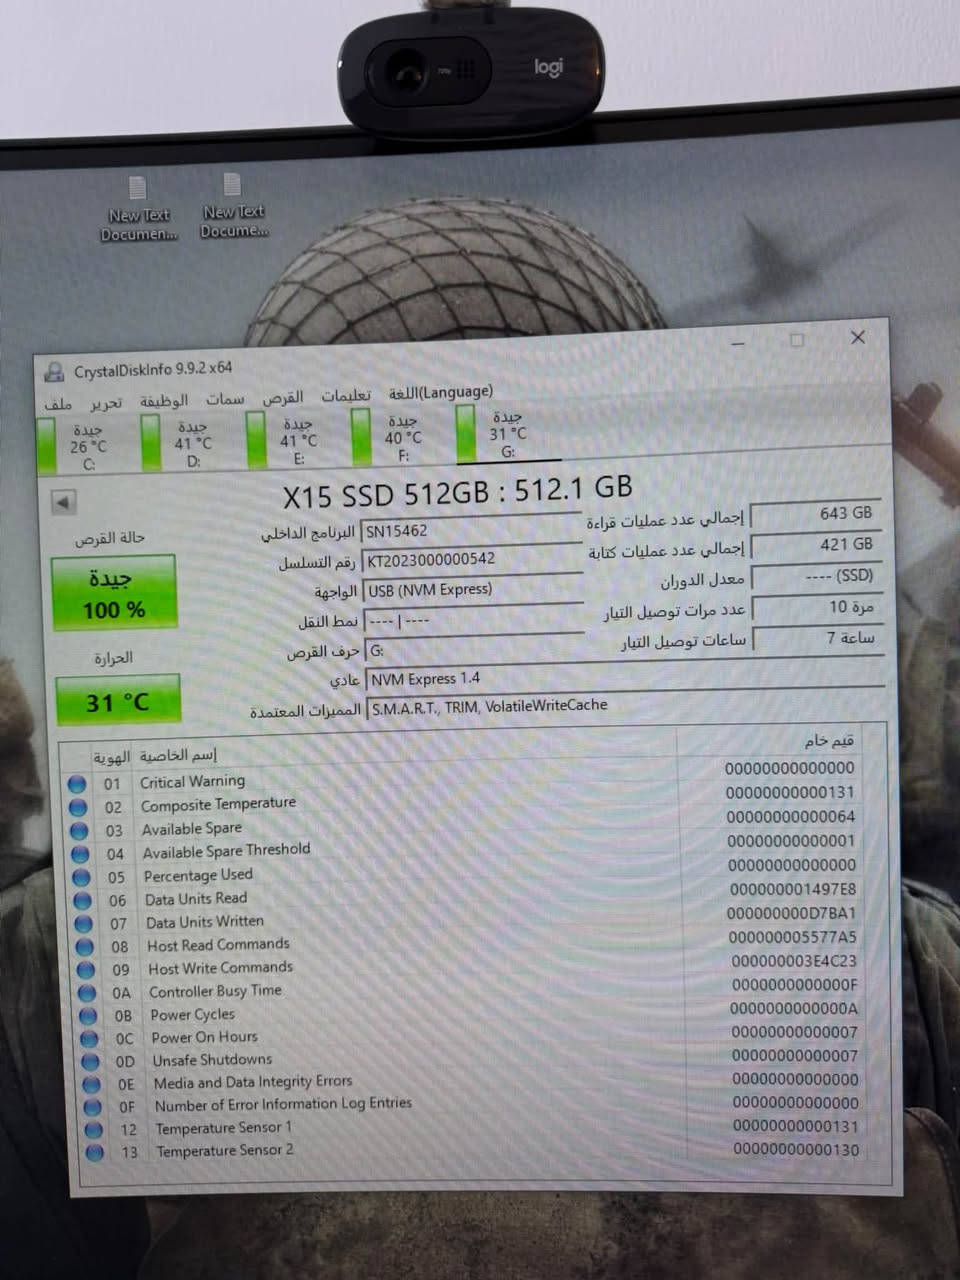Viewport: 960px width, 1280px height.
Task: Click the total host writes value 421 GB
Action: pos(817,545)
